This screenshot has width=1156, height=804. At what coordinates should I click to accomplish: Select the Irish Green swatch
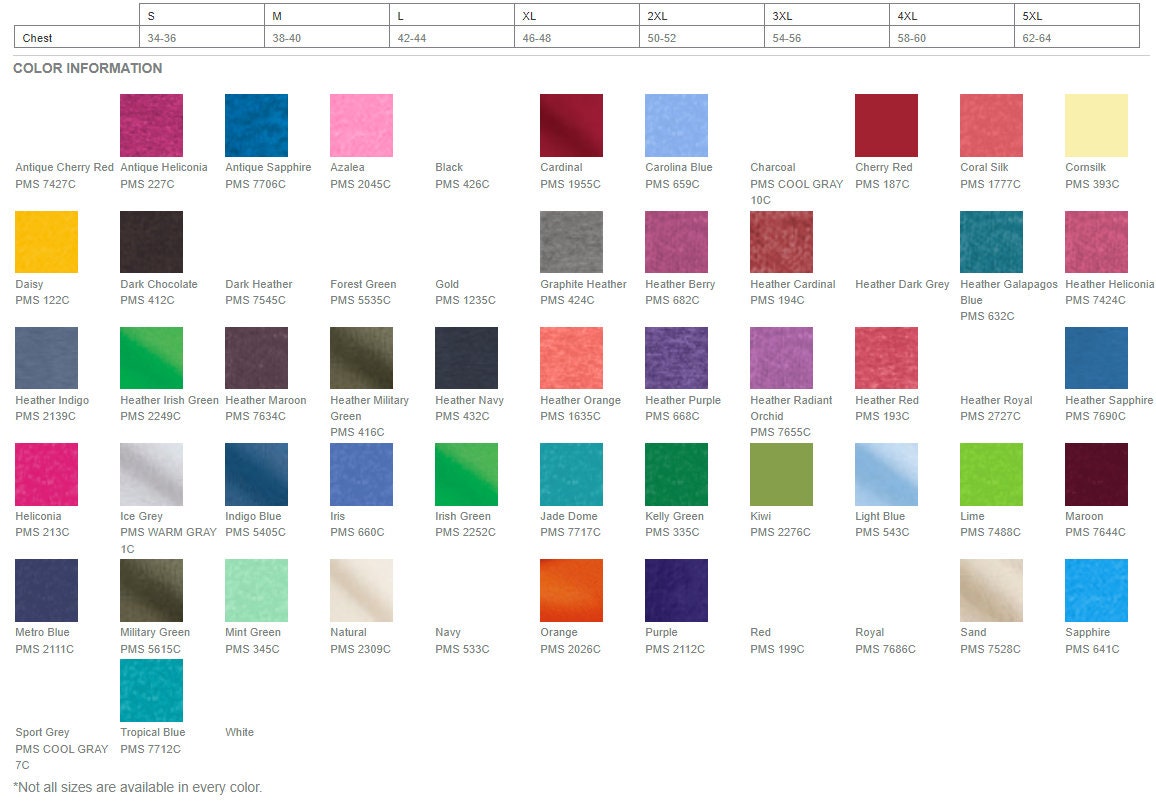click(467, 475)
